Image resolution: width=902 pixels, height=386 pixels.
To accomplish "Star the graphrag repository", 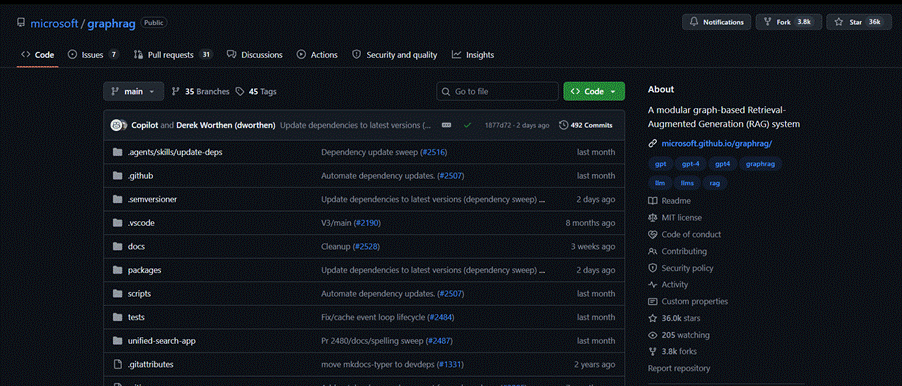I will tap(859, 22).
